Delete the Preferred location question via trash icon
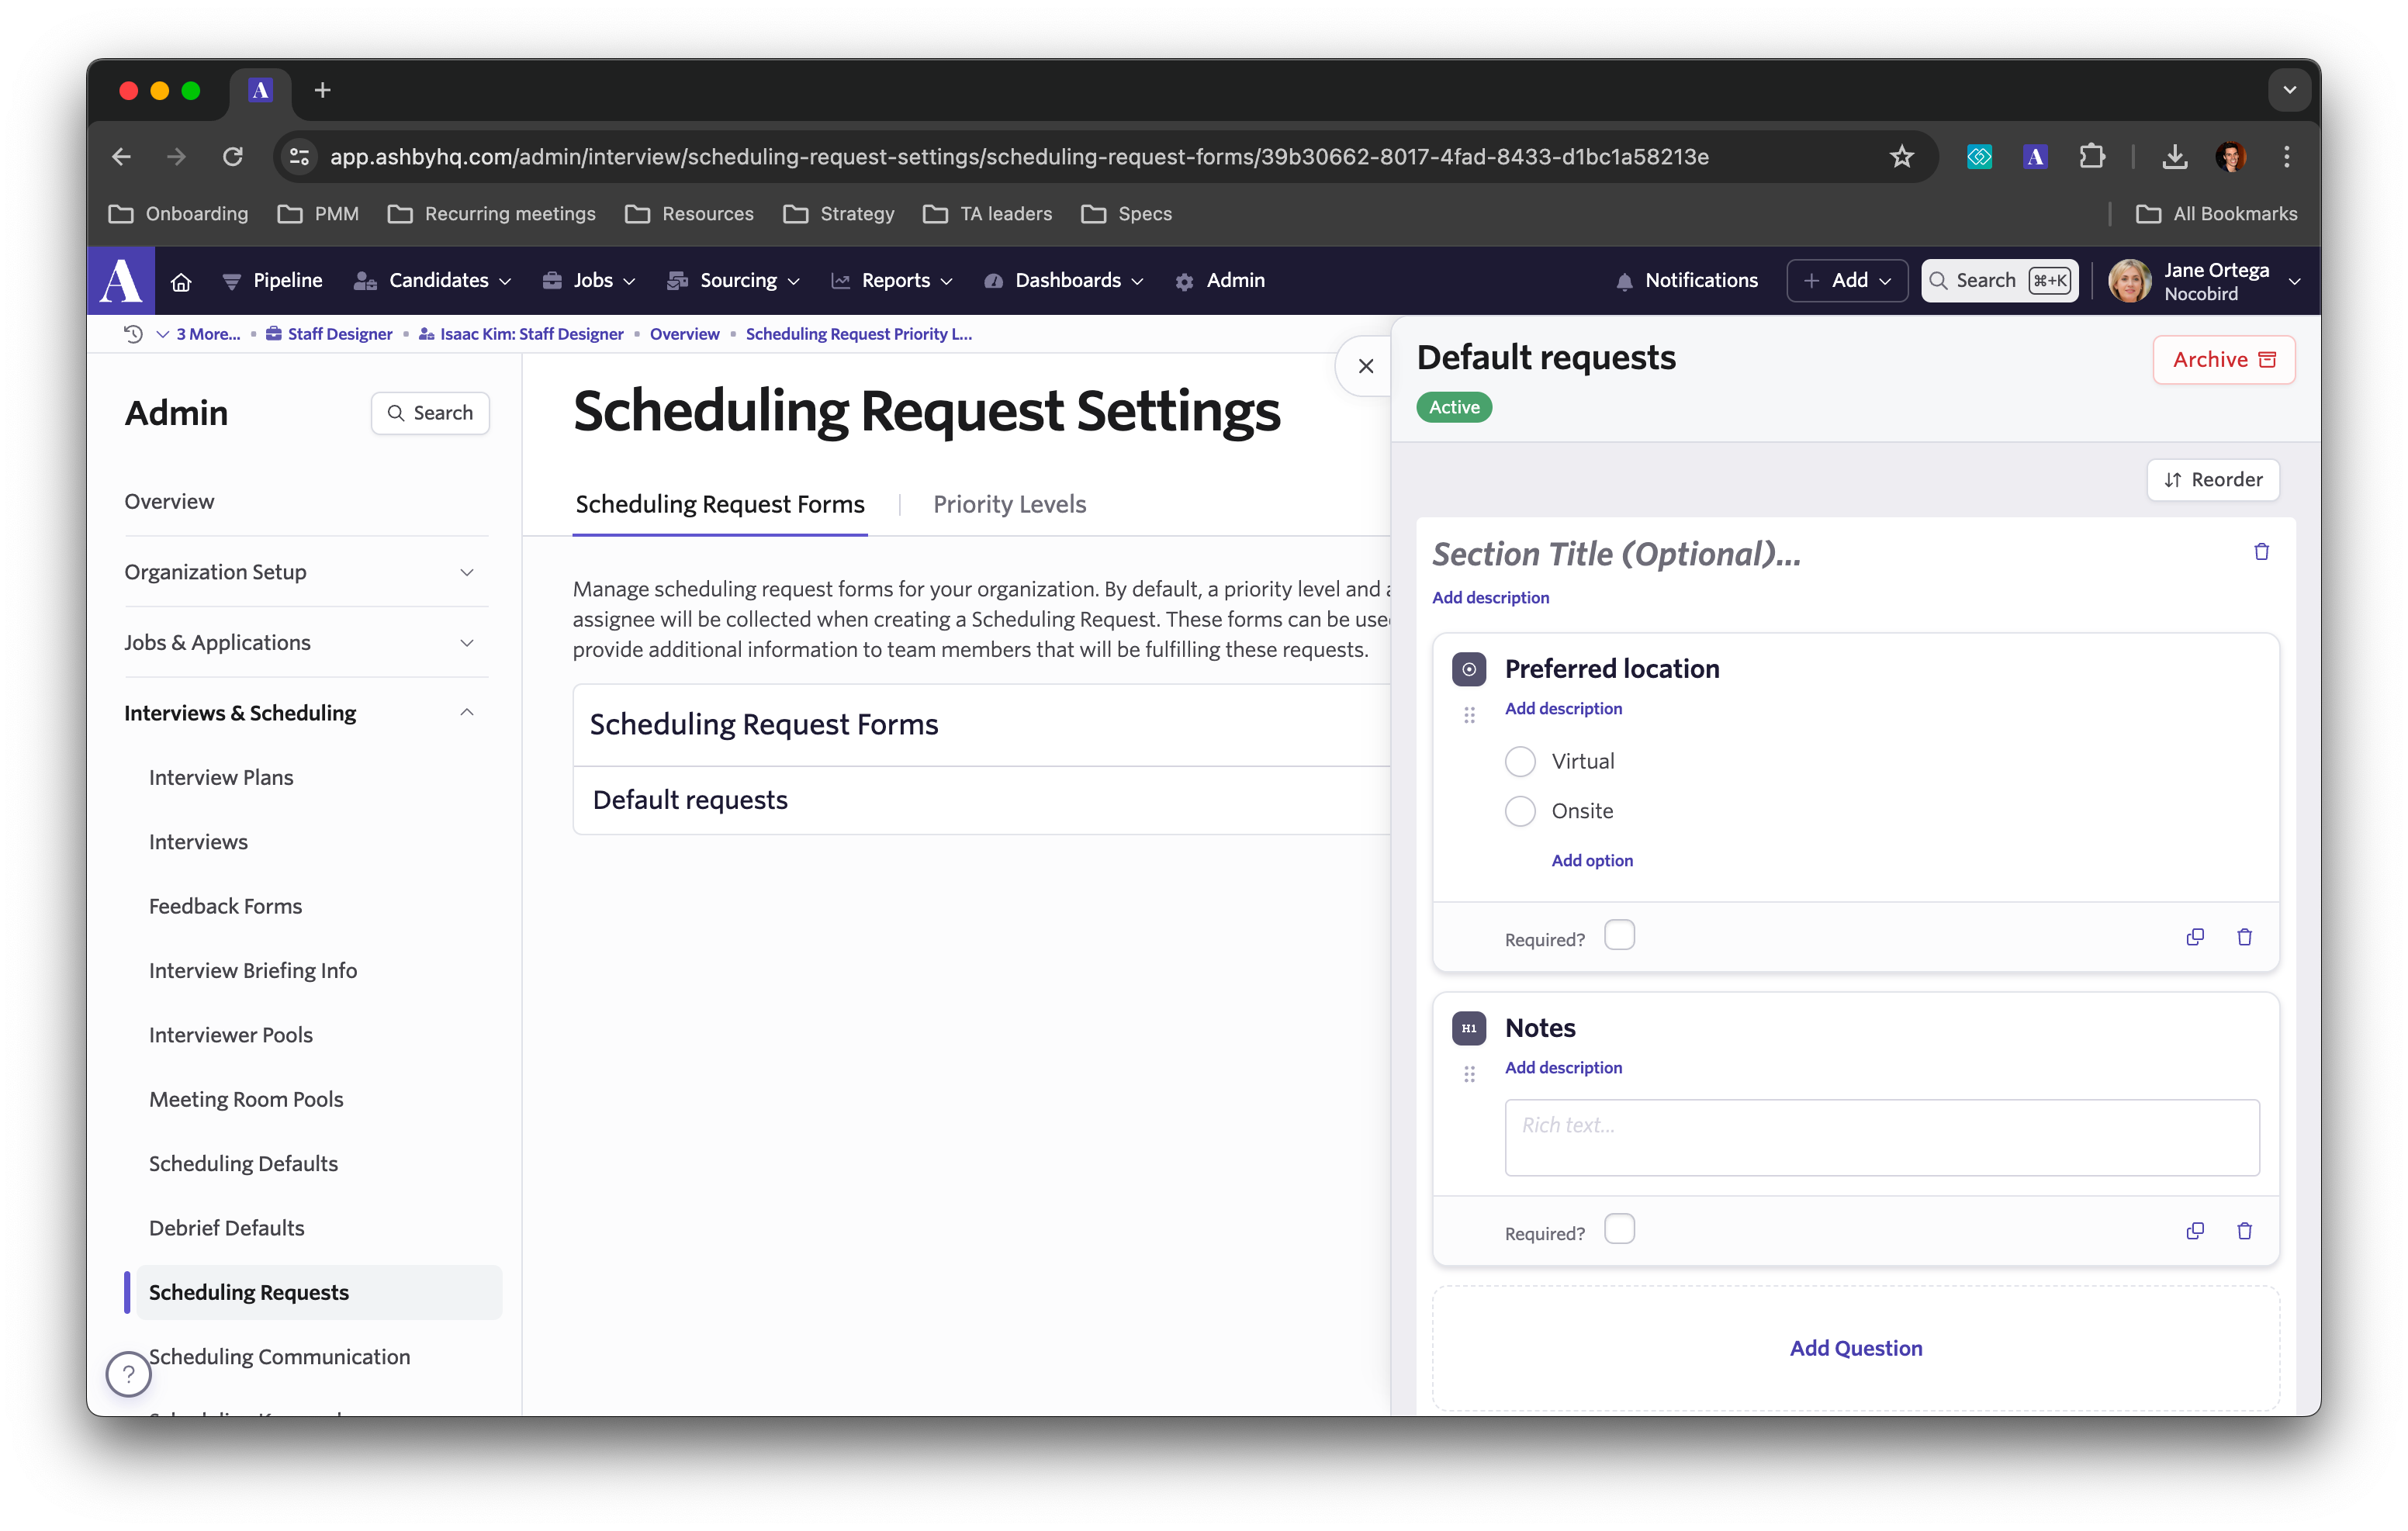Viewport: 2408px width, 1531px height. (x=2244, y=937)
